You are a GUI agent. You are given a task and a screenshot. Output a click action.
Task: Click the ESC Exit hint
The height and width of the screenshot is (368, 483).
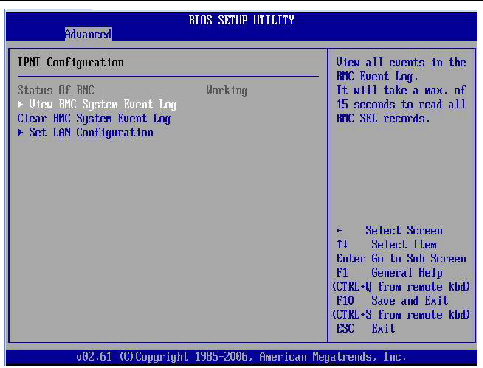tap(366, 329)
